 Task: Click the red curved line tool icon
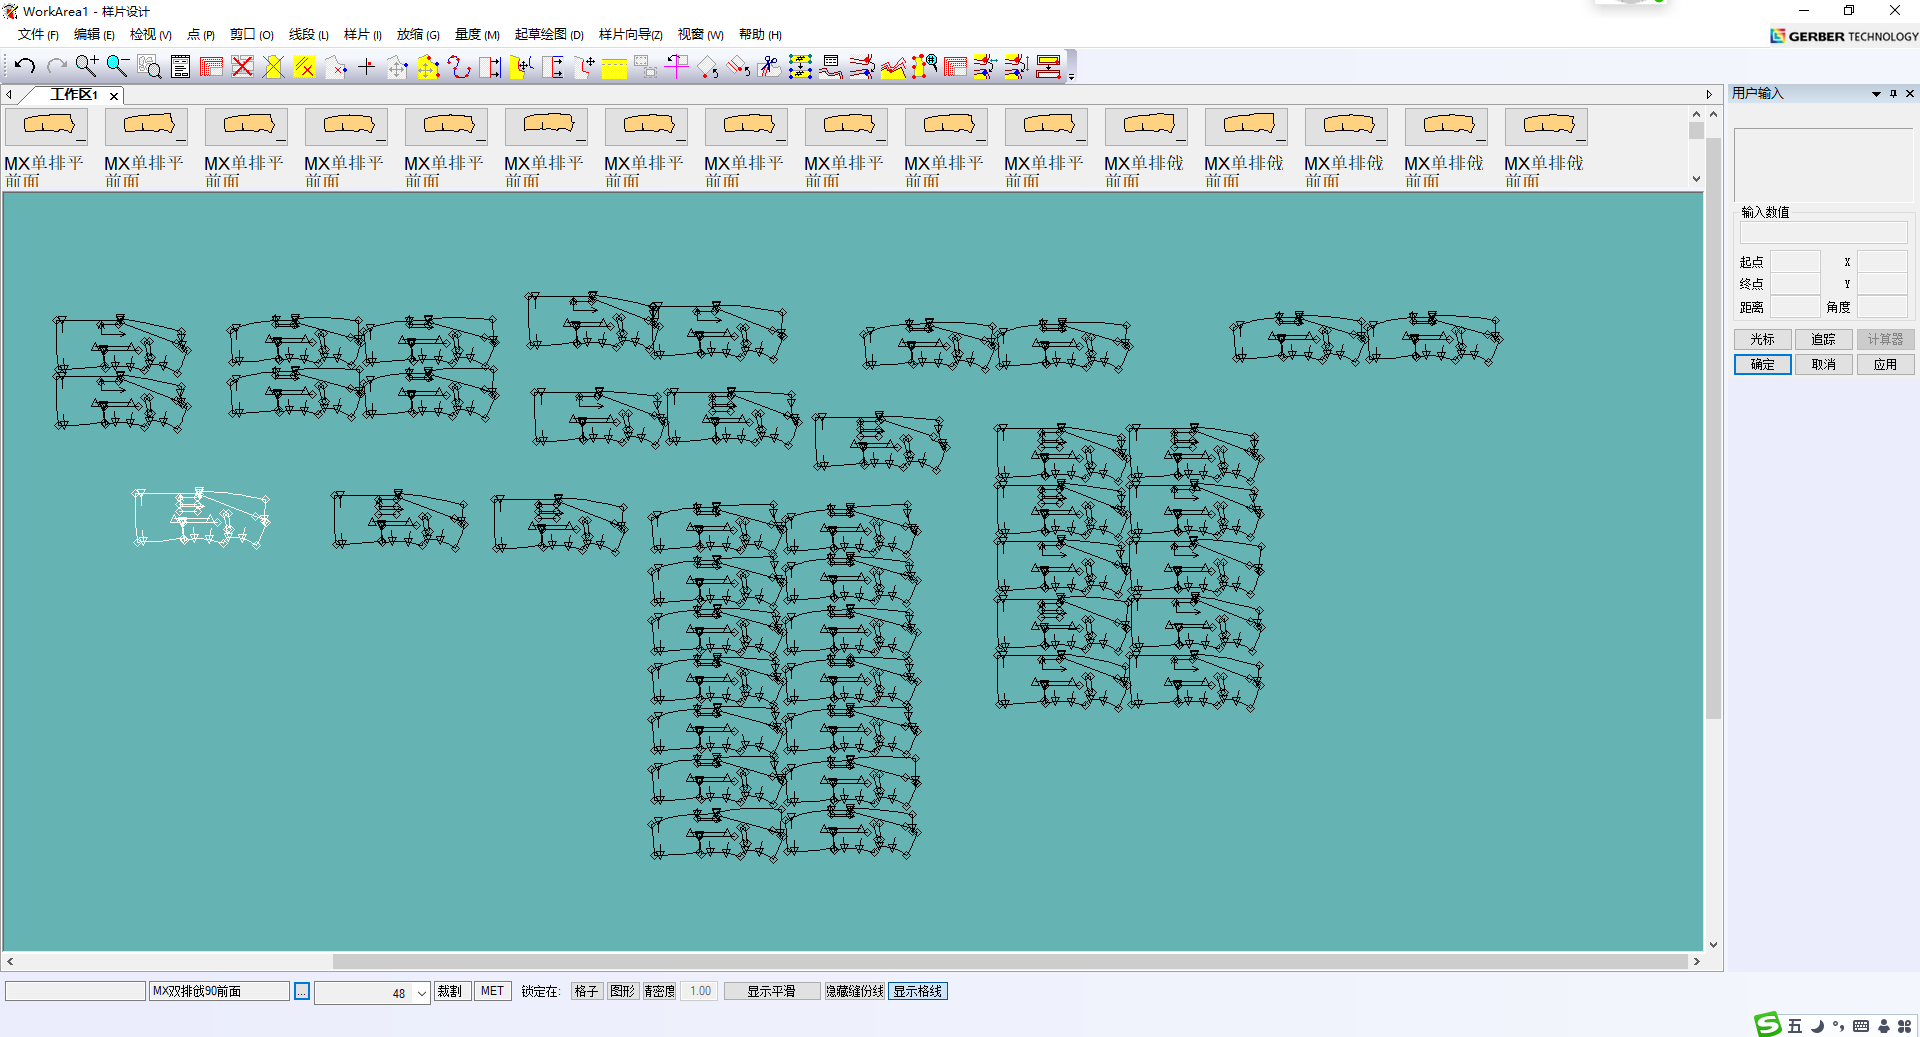pyautogui.click(x=459, y=67)
